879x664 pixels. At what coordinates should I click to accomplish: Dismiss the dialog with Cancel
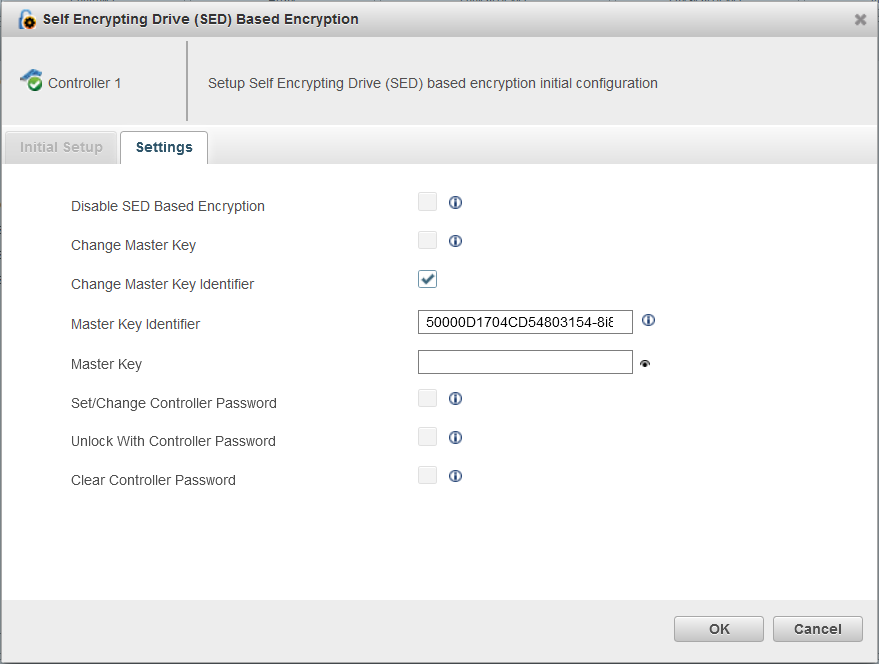tap(817, 629)
